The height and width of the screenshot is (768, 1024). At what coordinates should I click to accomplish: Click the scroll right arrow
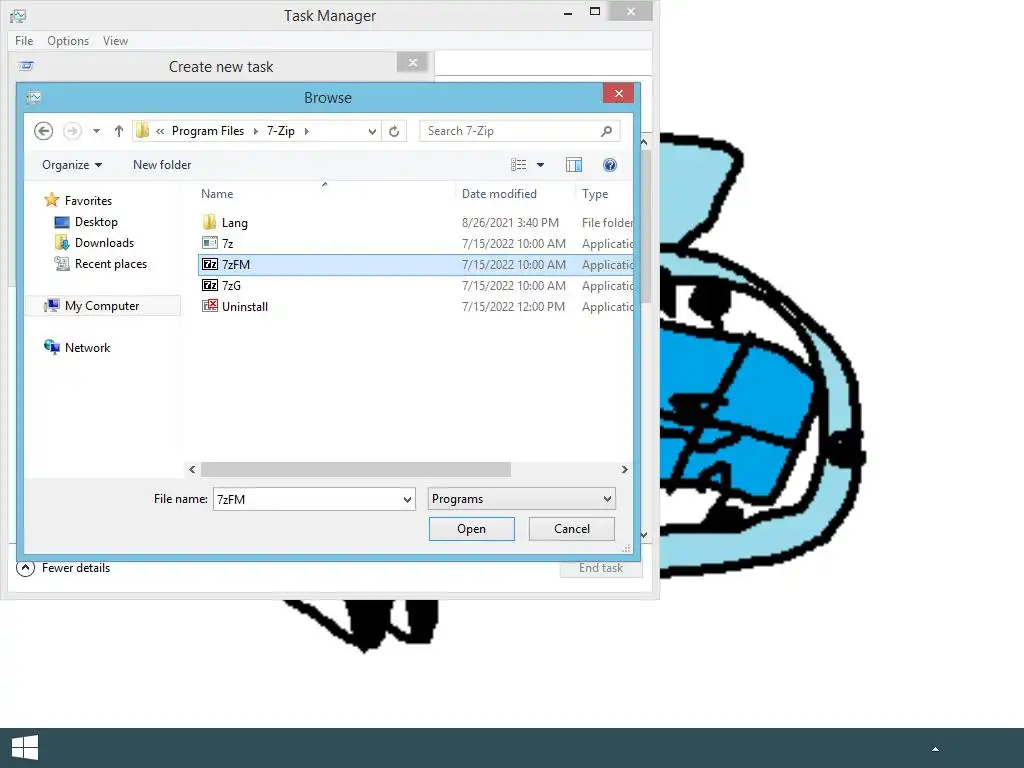(x=624, y=470)
